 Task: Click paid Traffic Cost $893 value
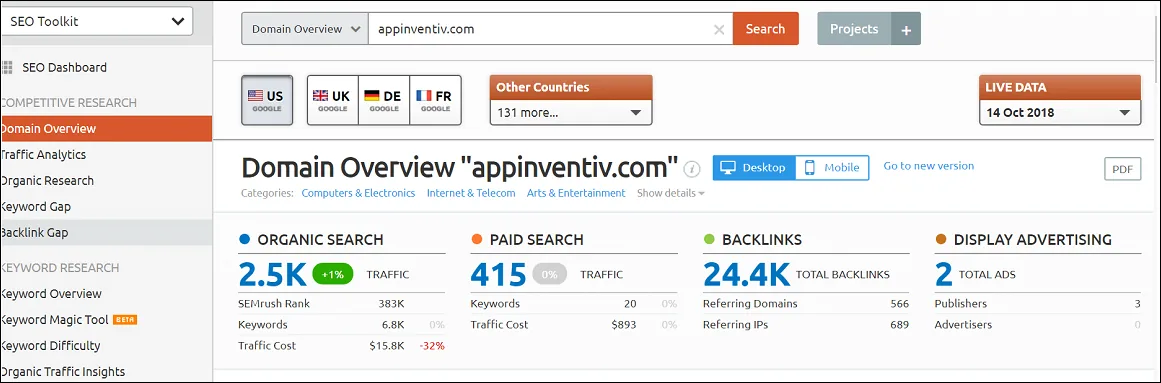click(x=624, y=324)
